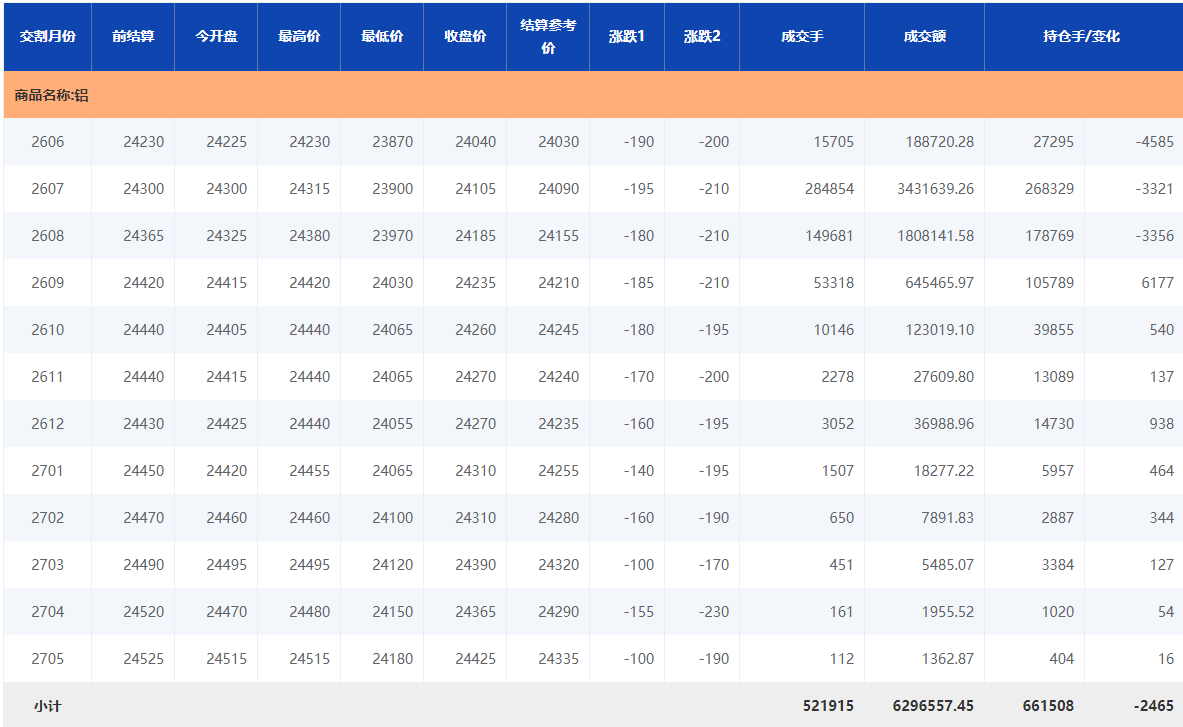This screenshot has height=727, width=1183.
Task: Click settlement reference 24335 in row 2705
Action: point(559,658)
